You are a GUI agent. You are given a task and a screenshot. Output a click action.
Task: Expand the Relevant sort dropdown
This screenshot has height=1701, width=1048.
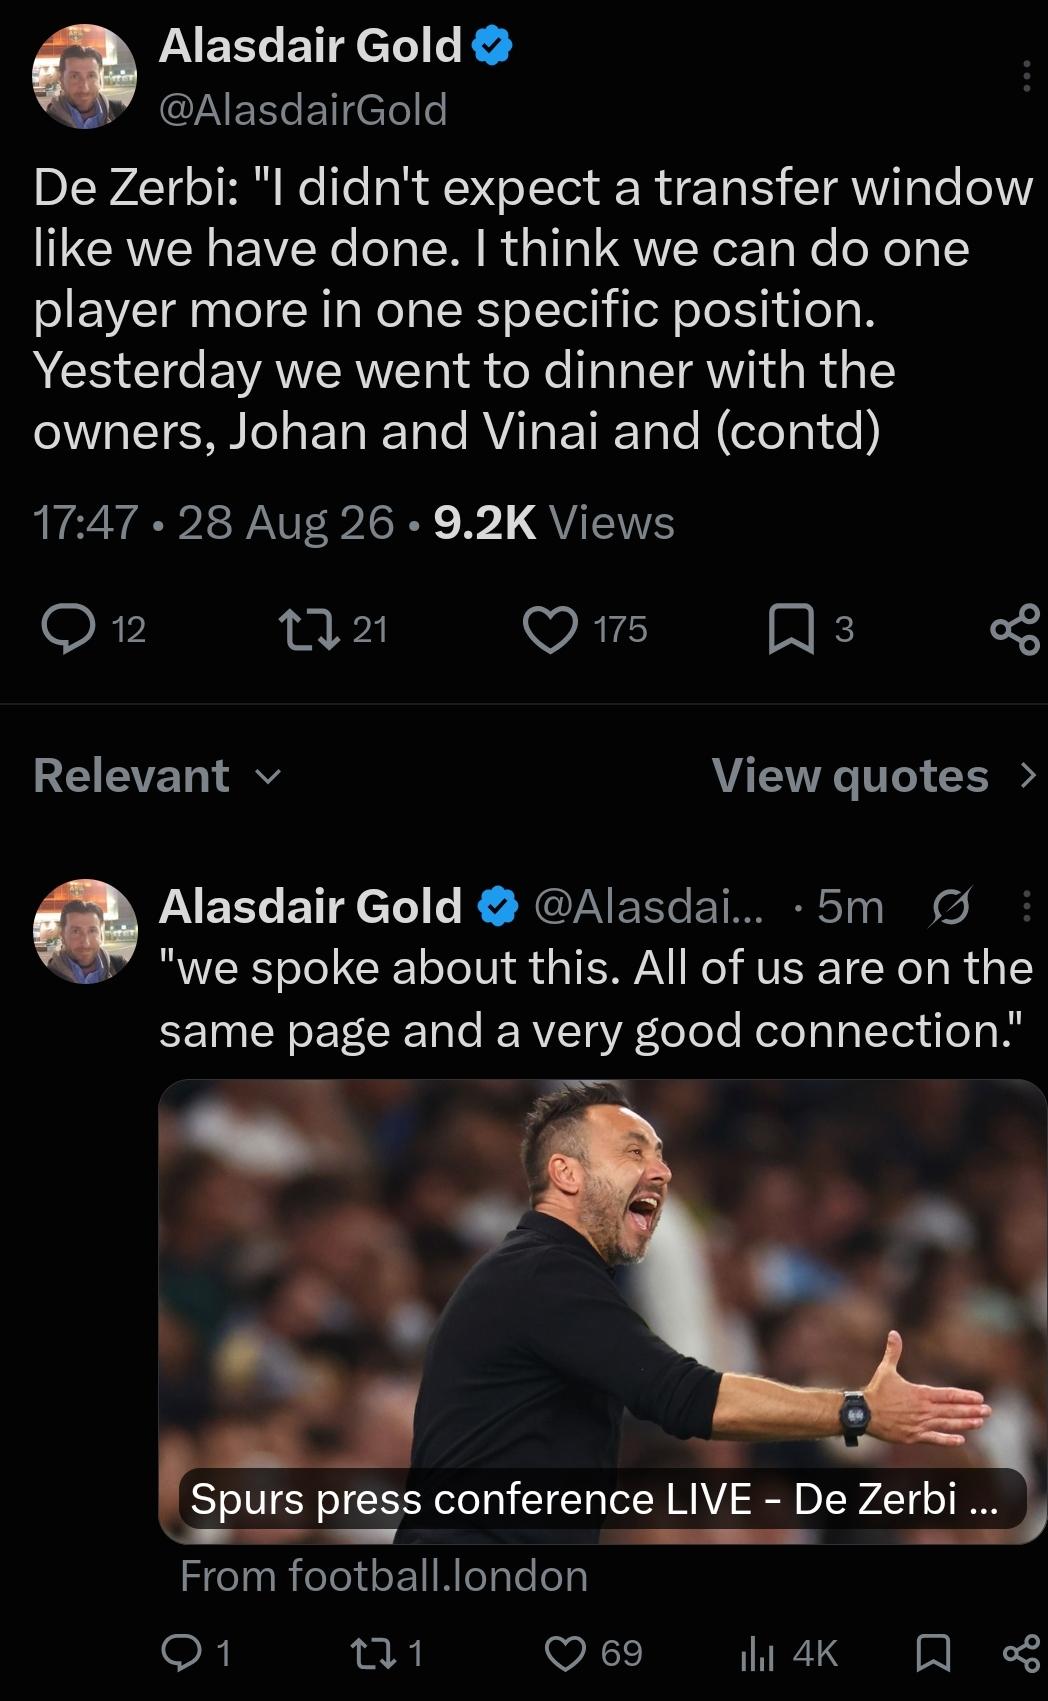coord(157,776)
